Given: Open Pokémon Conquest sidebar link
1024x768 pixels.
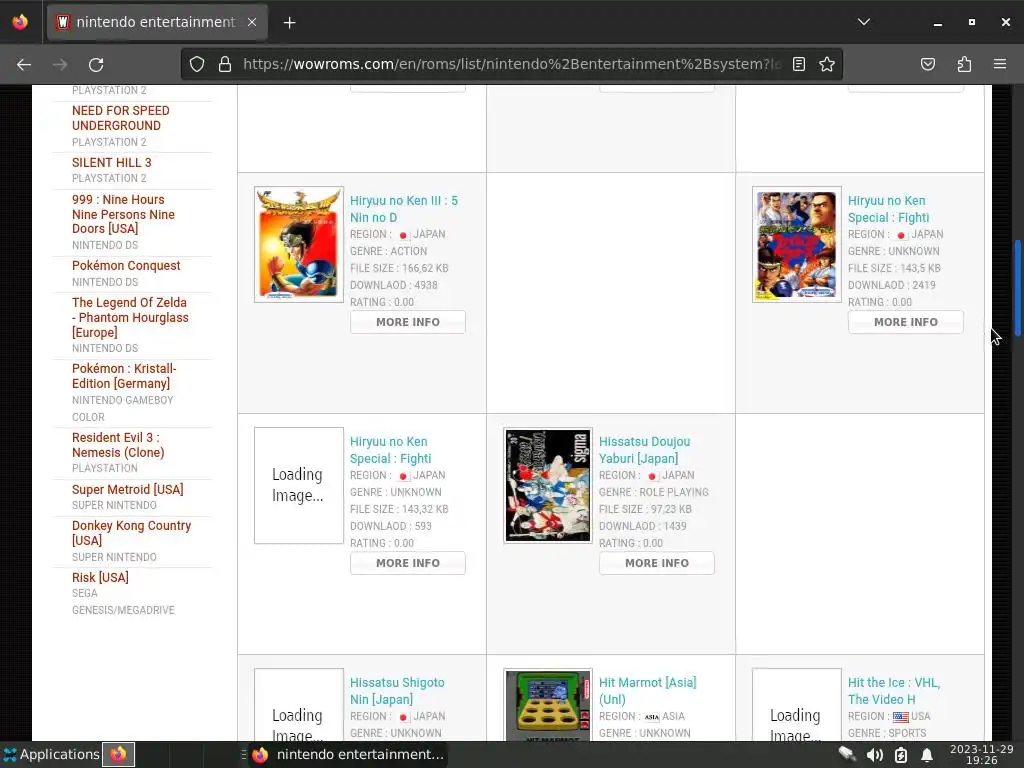Looking at the screenshot, I should point(126,266).
